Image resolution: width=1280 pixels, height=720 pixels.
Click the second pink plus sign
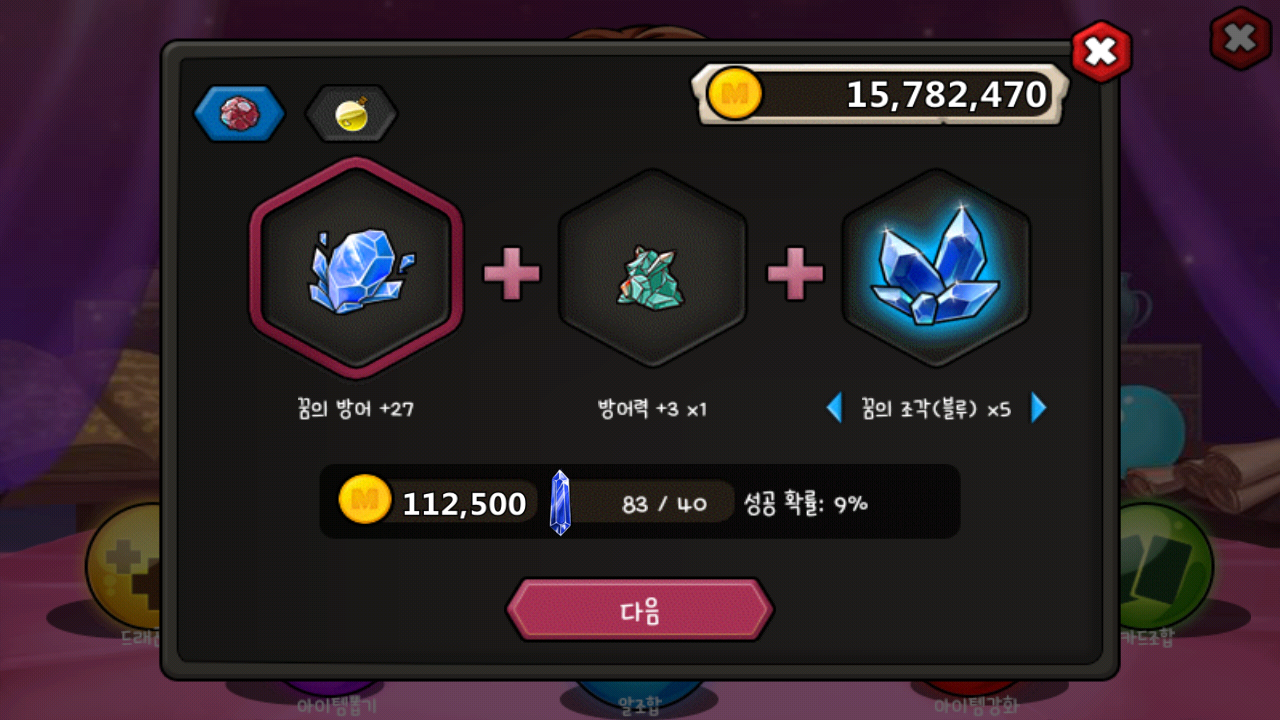795,273
